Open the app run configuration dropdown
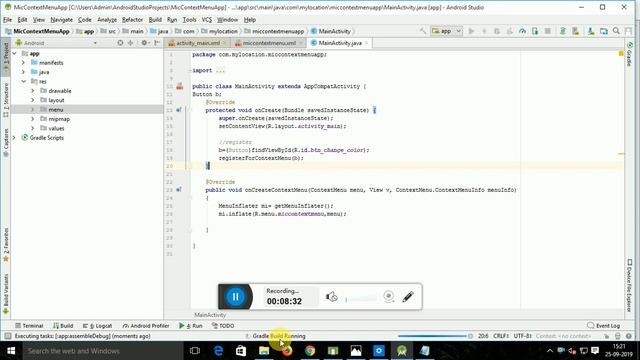This screenshot has height=360, width=640. [446, 31]
